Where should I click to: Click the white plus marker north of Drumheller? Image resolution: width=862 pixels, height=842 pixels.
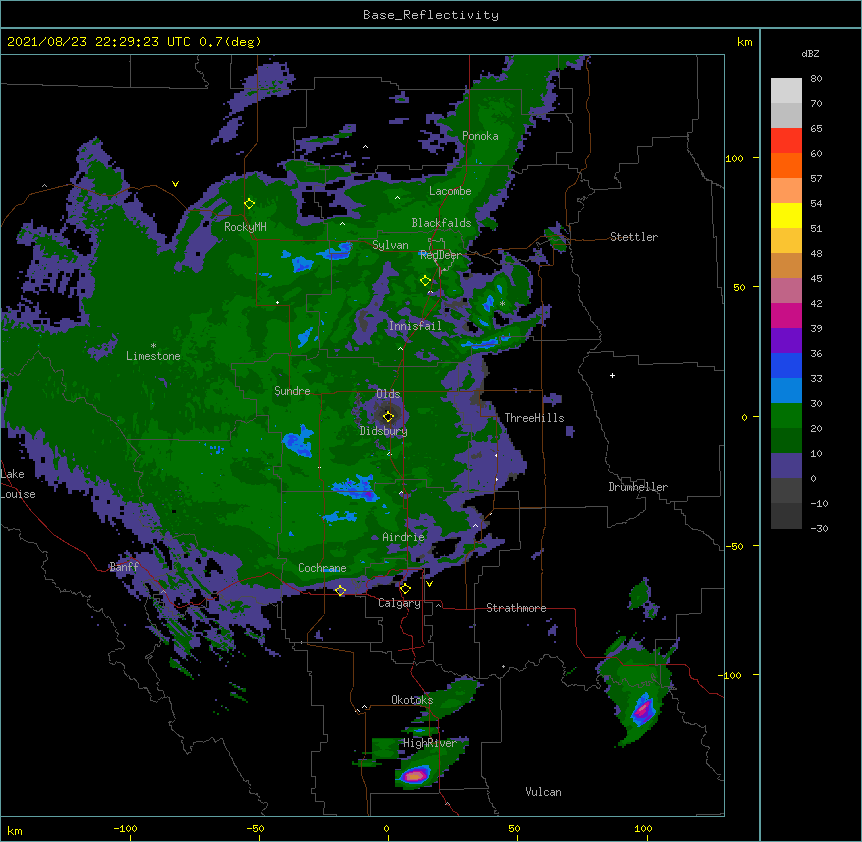tap(612, 375)
